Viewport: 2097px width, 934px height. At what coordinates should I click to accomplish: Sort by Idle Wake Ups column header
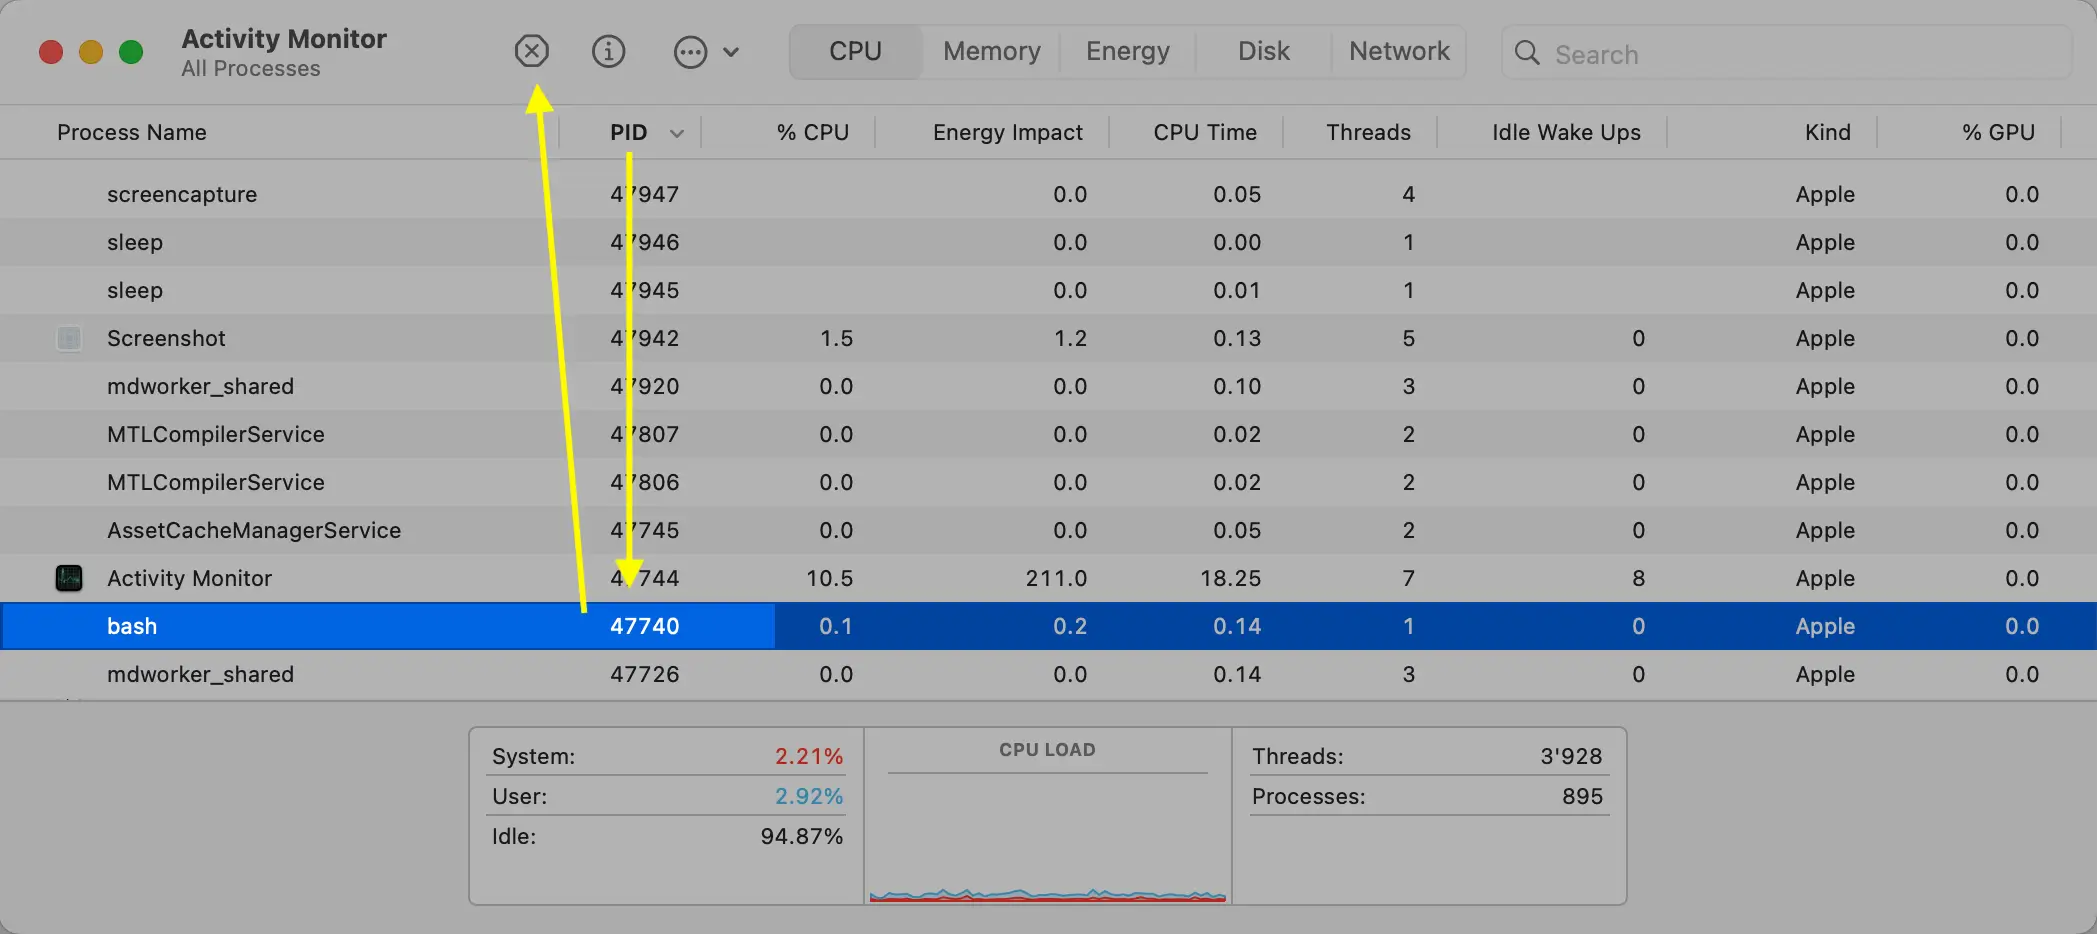click(1566, 132)
